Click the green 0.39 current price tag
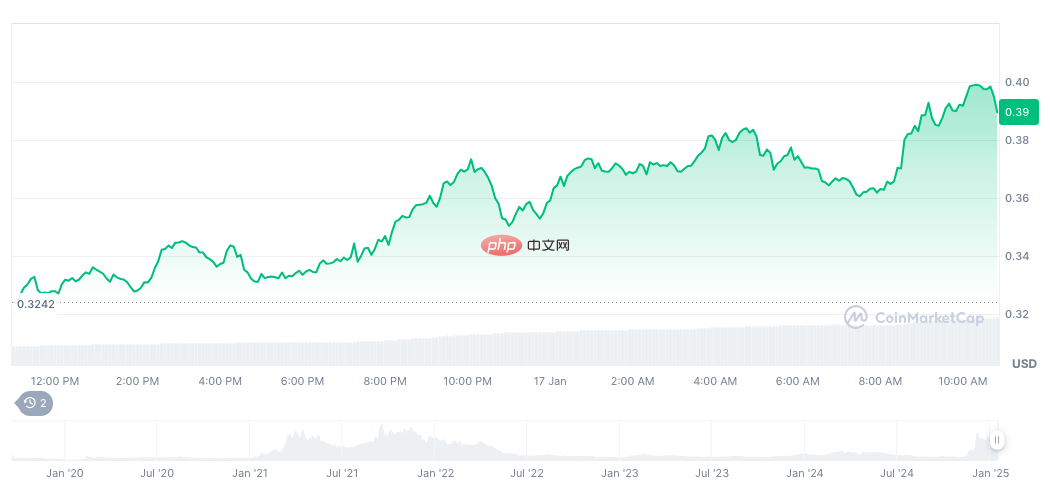The width and height of the screenshot is (1050, 492). [1018, 111]
